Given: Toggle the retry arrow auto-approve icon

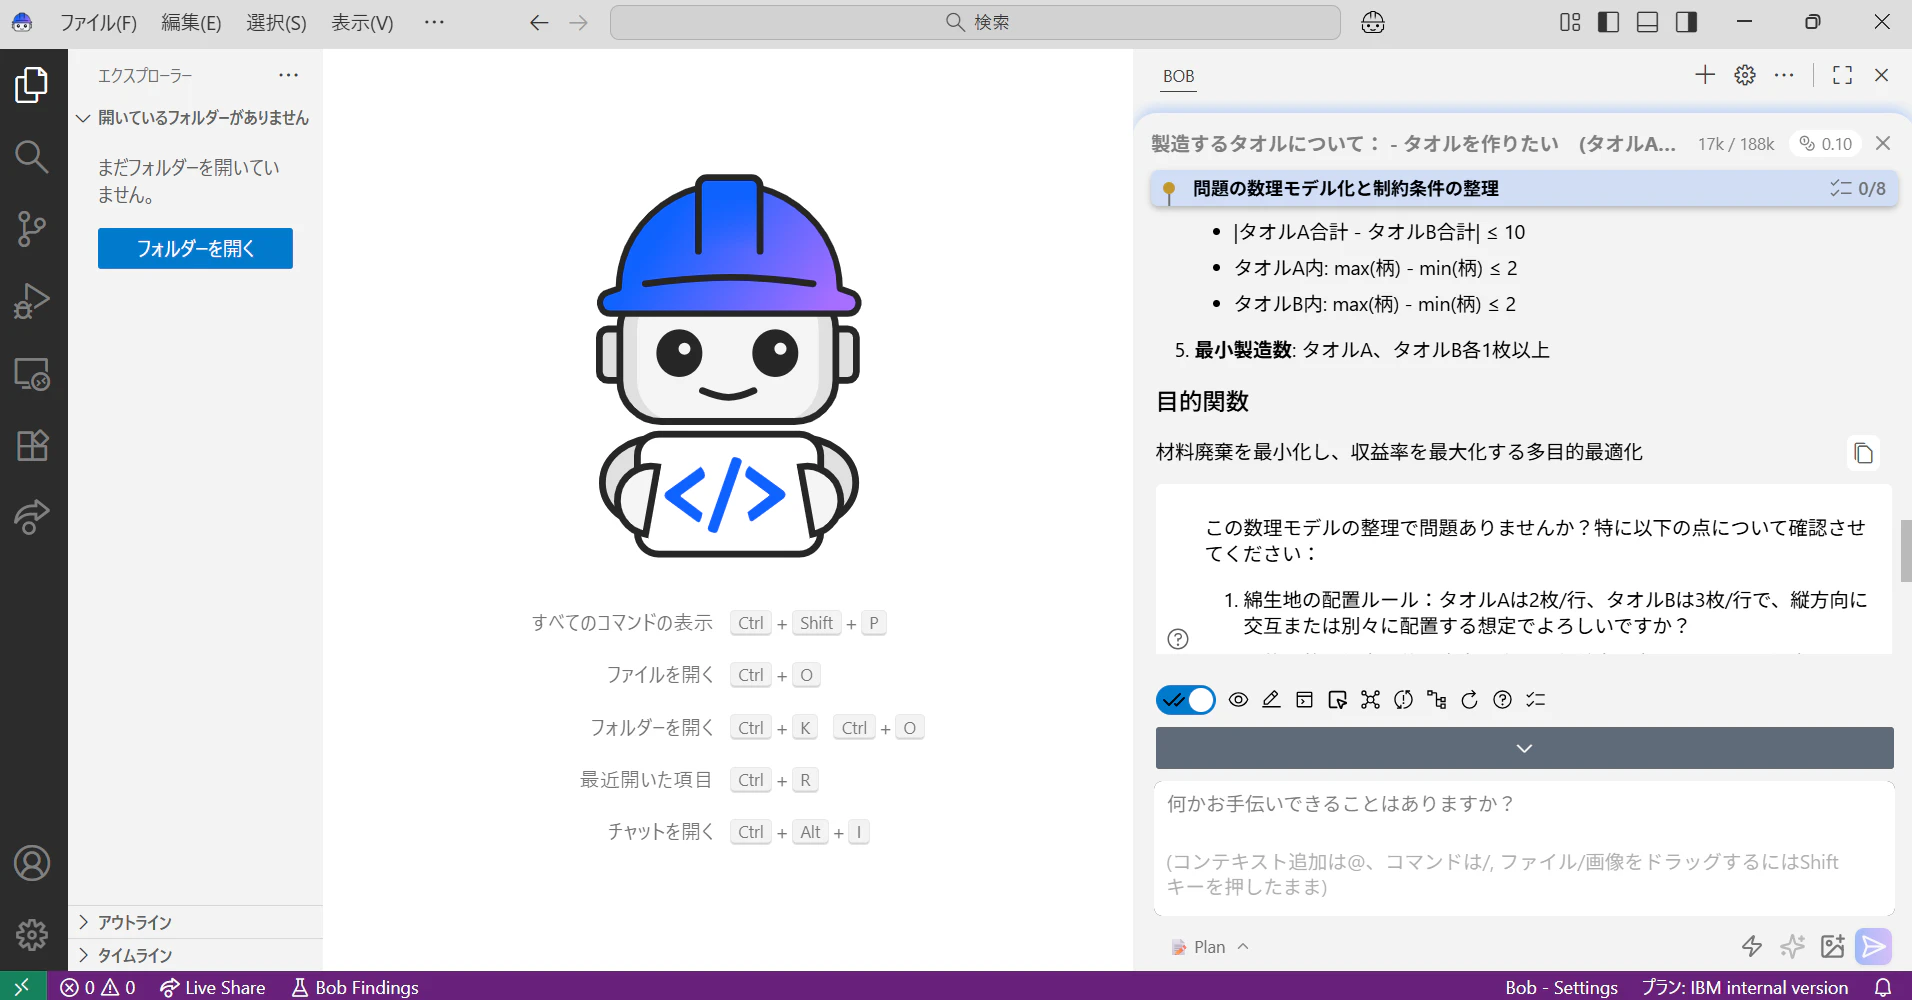Looking at the screenshot, I should tap(1469, 700).
